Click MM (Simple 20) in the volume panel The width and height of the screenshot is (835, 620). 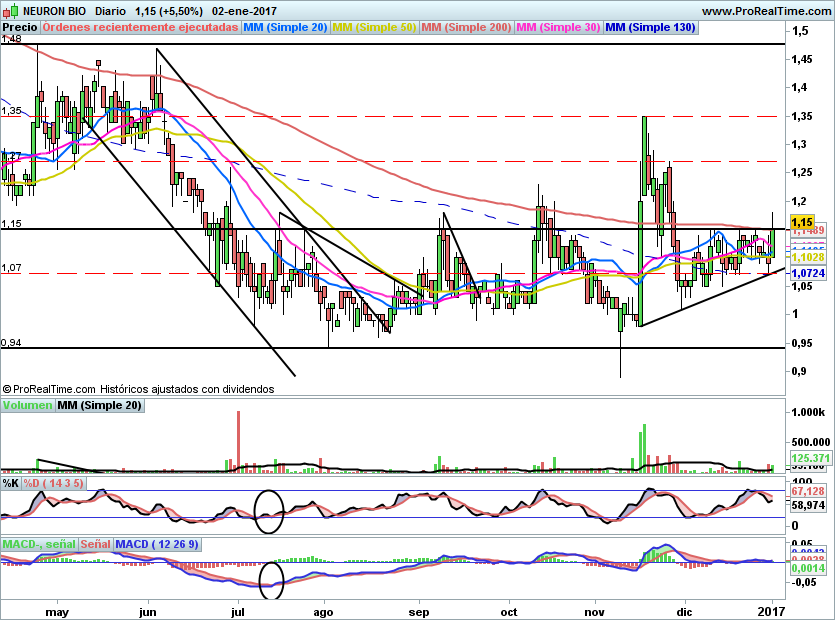[x=98, y=406]
